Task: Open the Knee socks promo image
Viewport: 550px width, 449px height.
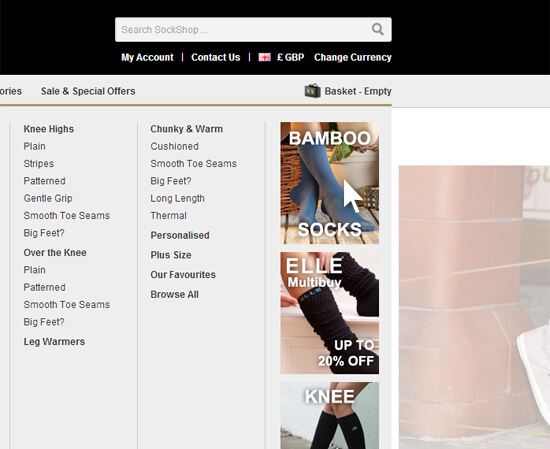Action: click(329, 415)
